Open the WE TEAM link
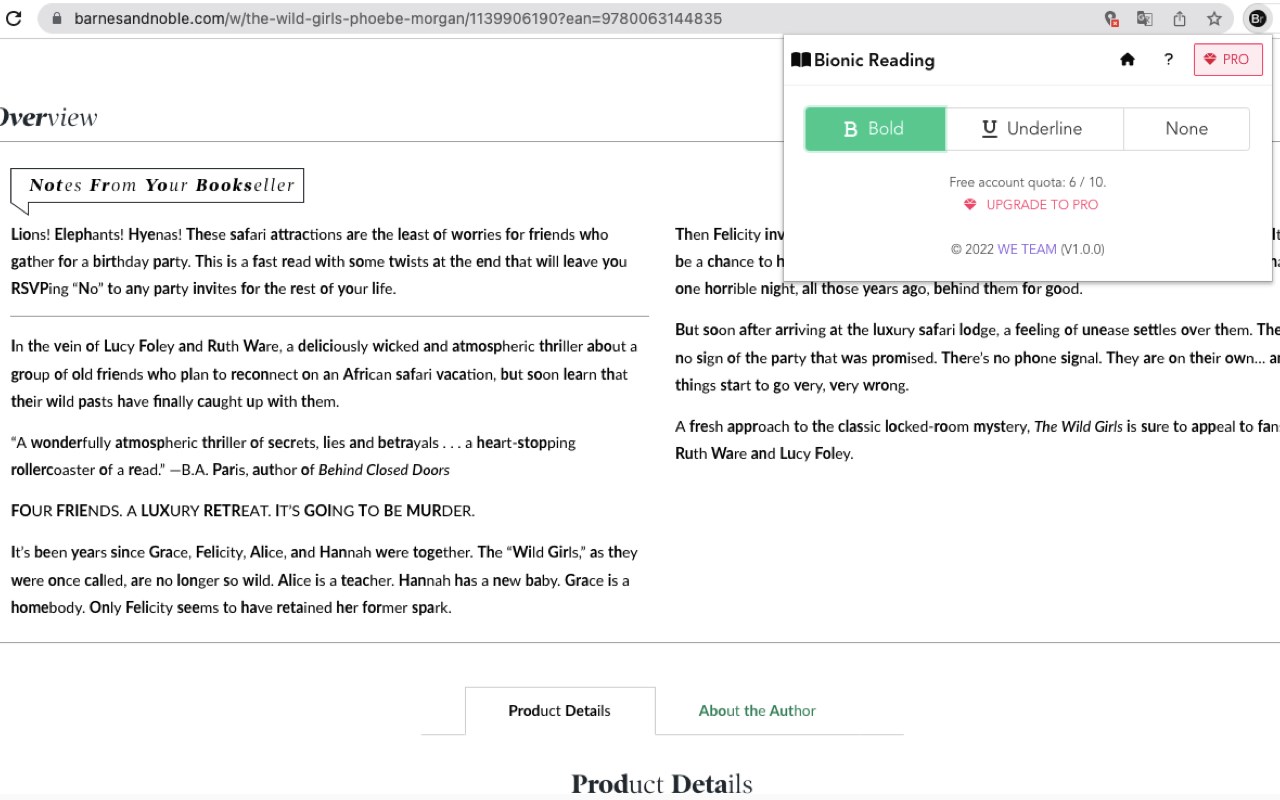The height and width of the screenshot is (800, 1280). 1027,249
